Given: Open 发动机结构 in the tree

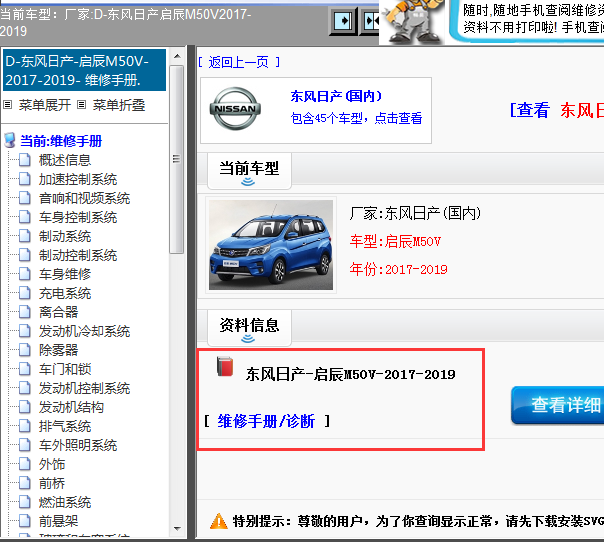Looking at the screenshot, I should pos(71,407).
